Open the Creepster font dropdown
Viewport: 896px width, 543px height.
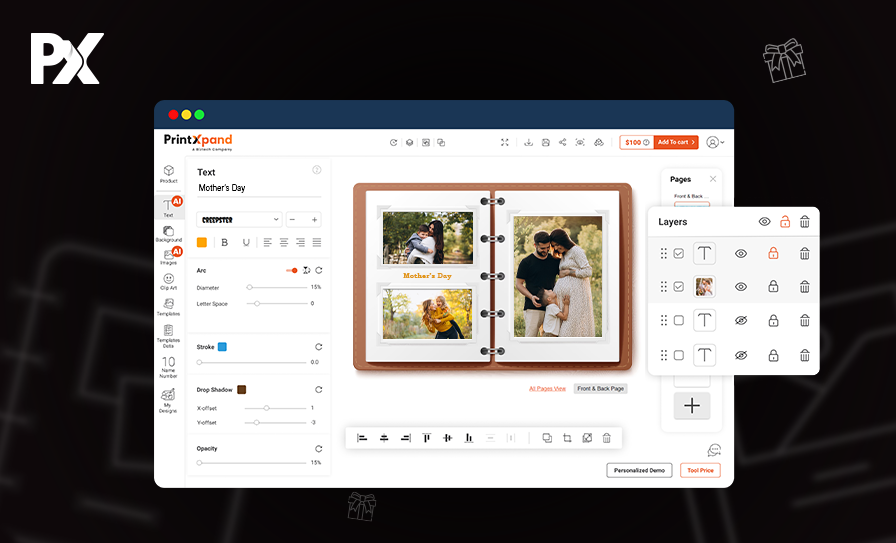coord(240,219)
